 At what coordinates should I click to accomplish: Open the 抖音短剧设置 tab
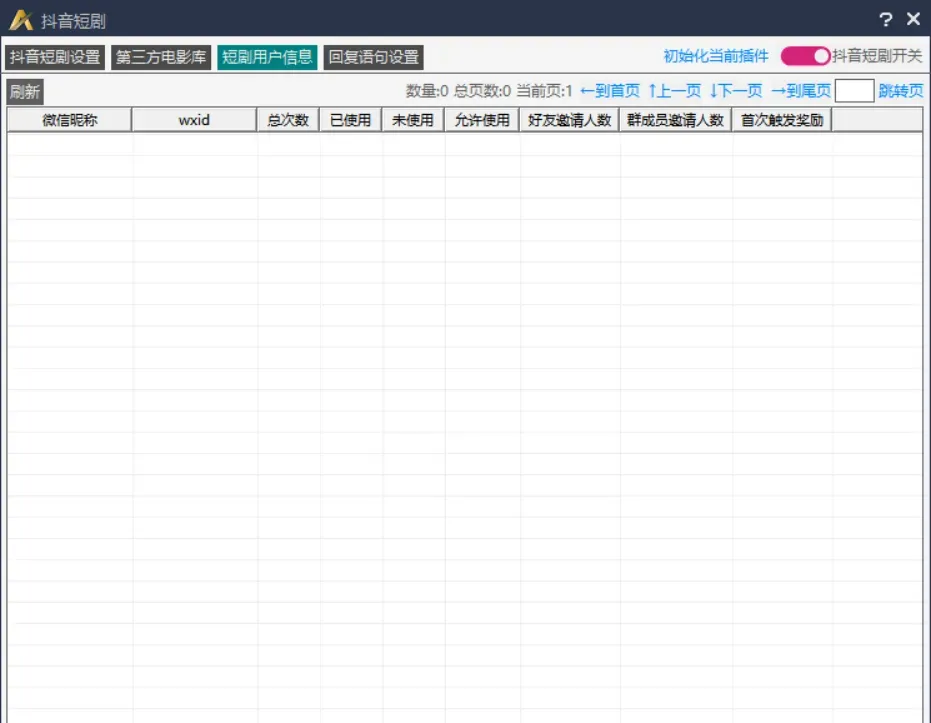pos(55,57)
